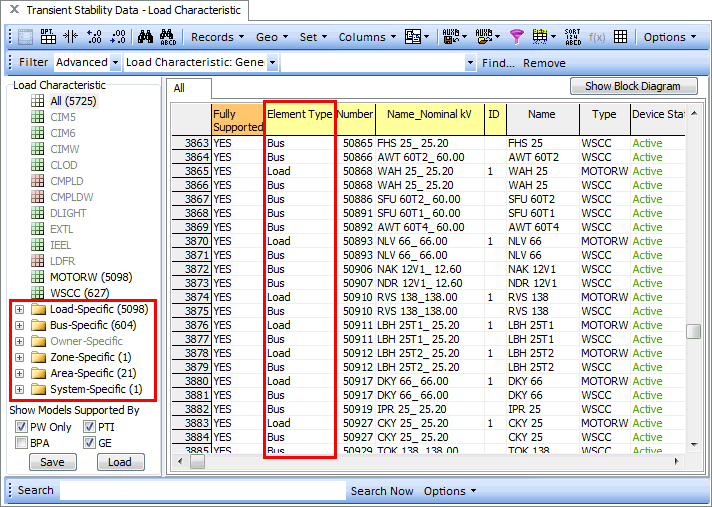712x507 pixels.
Task: Expand the Load-Specific tree node
Action: click(x=19, y=310)
